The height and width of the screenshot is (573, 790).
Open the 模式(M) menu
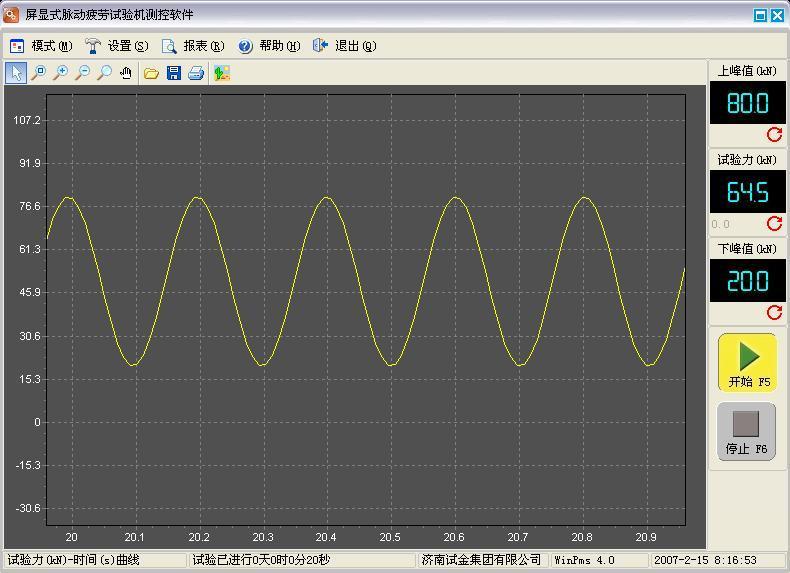(x=42, y=46)
